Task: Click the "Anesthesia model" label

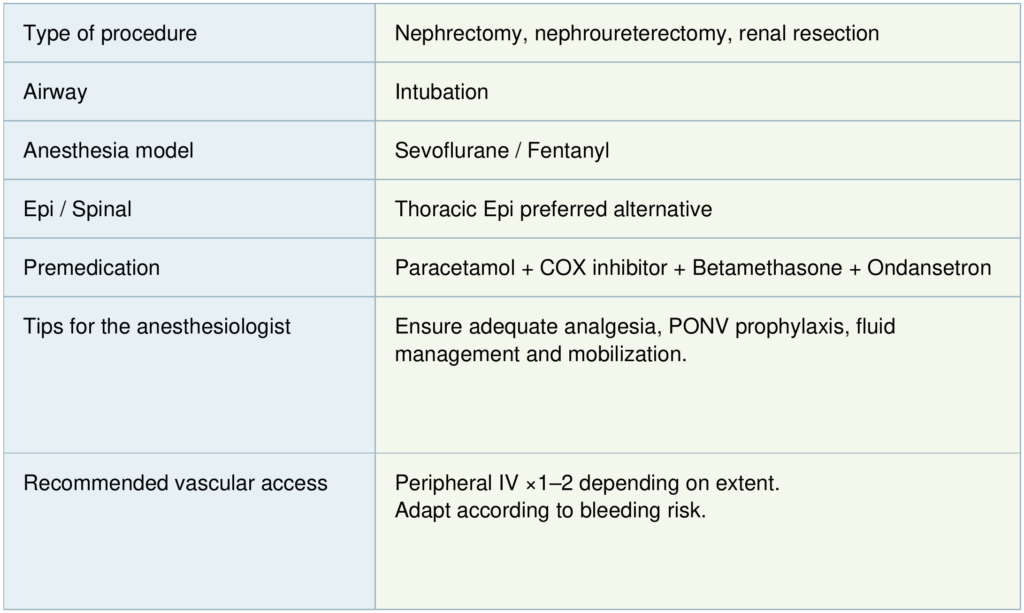Action: pyautogui.click(x=108, y=151)
